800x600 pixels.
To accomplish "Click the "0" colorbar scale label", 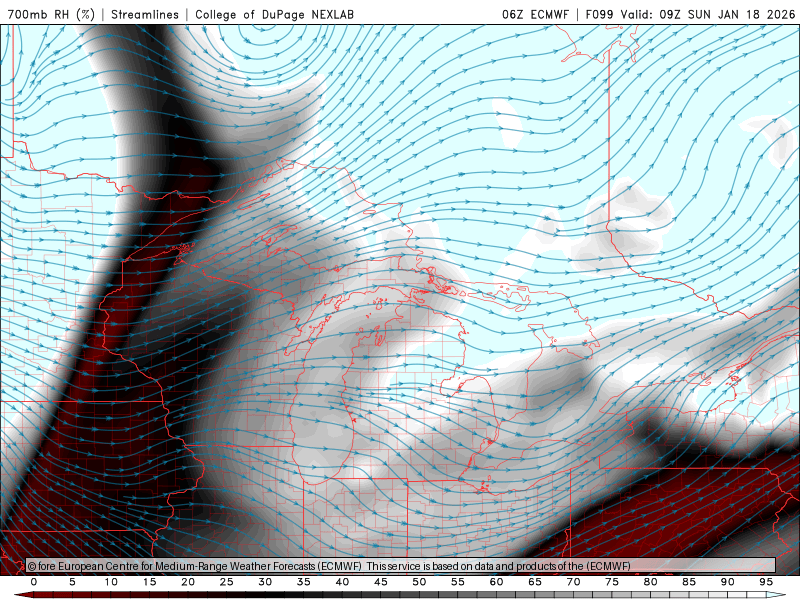I will [x=34, y=582].
